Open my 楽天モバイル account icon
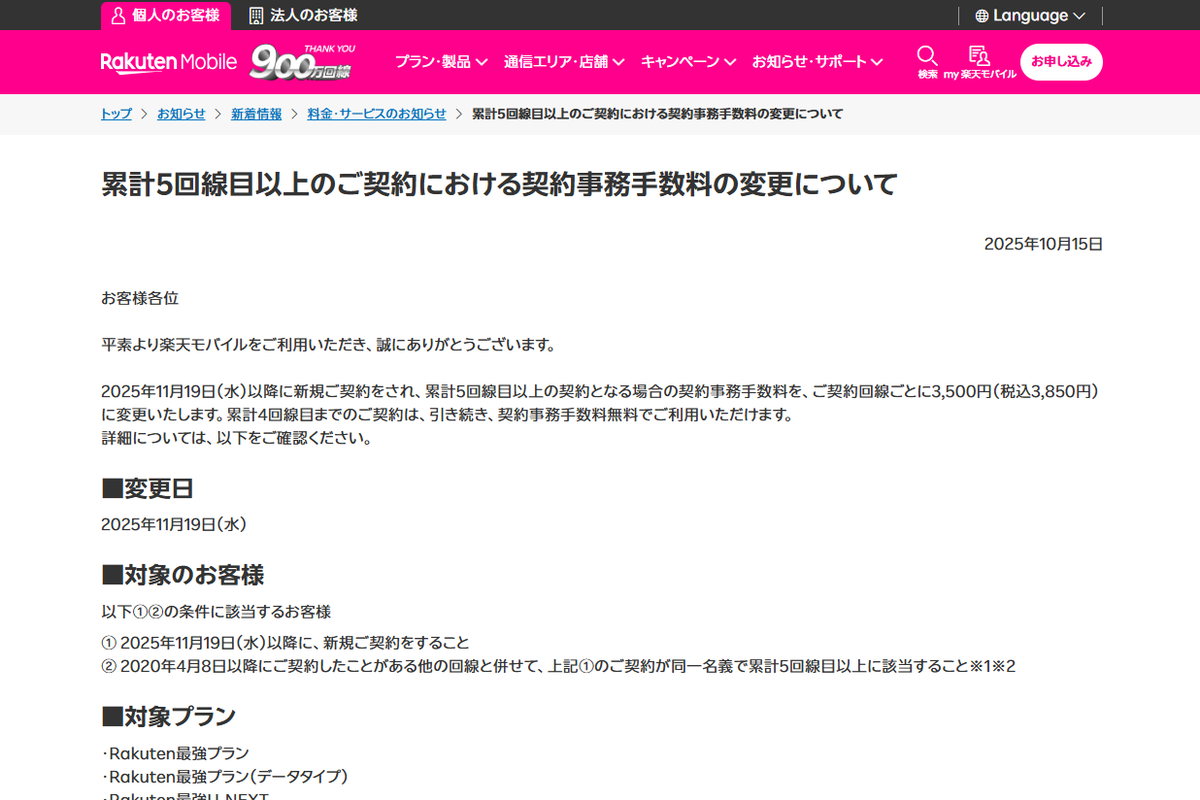Viewport: 1200px width, 800px height. [x=979, y=56]
